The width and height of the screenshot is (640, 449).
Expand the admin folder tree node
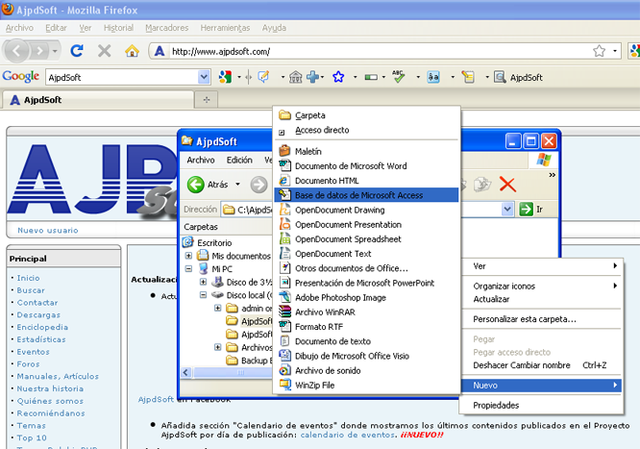click(x=218, y=308)
